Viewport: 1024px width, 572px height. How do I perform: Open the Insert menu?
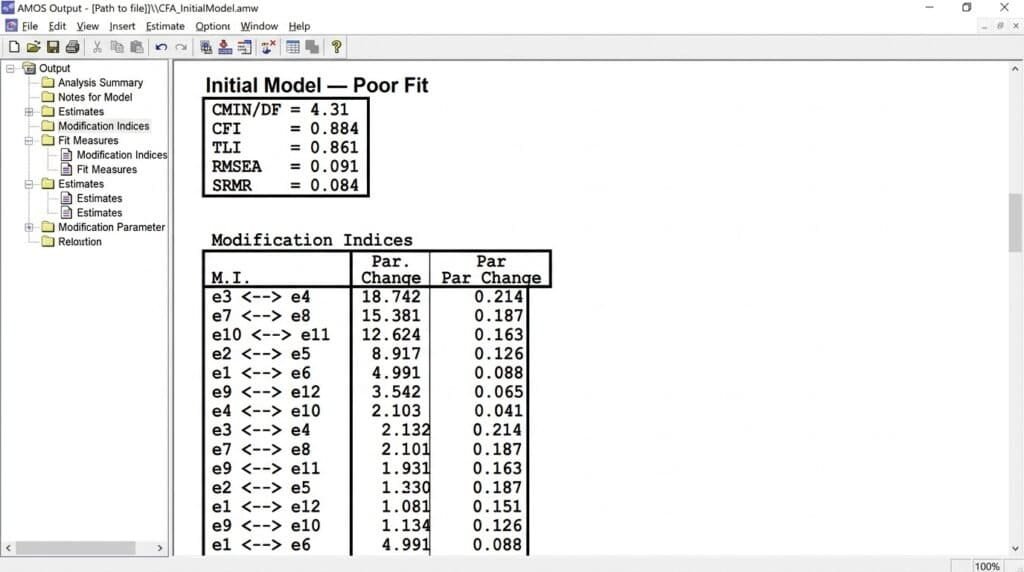click(122, 26)
